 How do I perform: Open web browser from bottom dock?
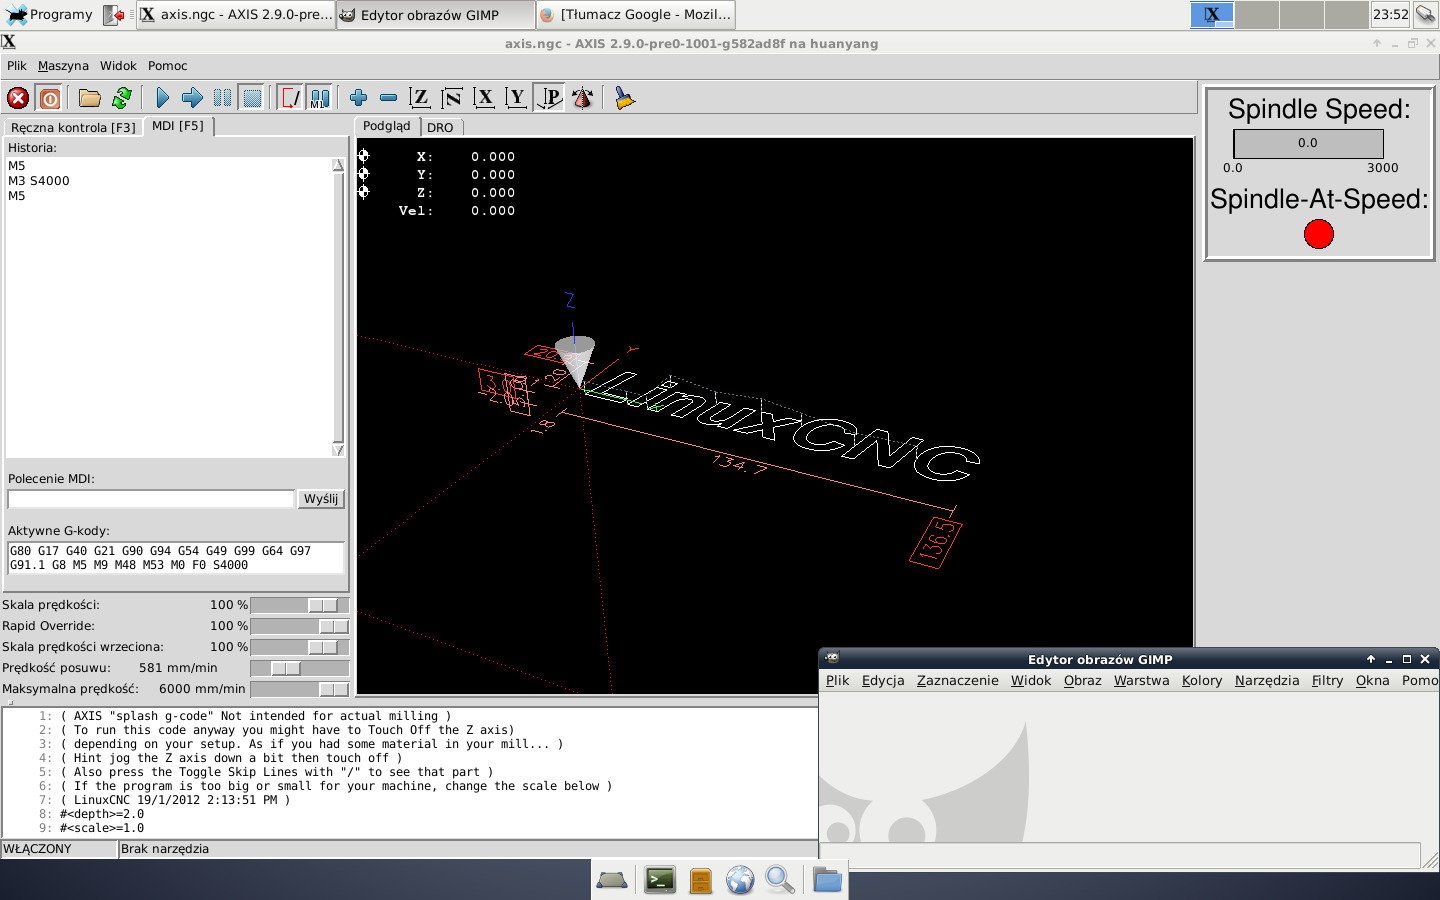pyautogui.click(x=740, y=880)
